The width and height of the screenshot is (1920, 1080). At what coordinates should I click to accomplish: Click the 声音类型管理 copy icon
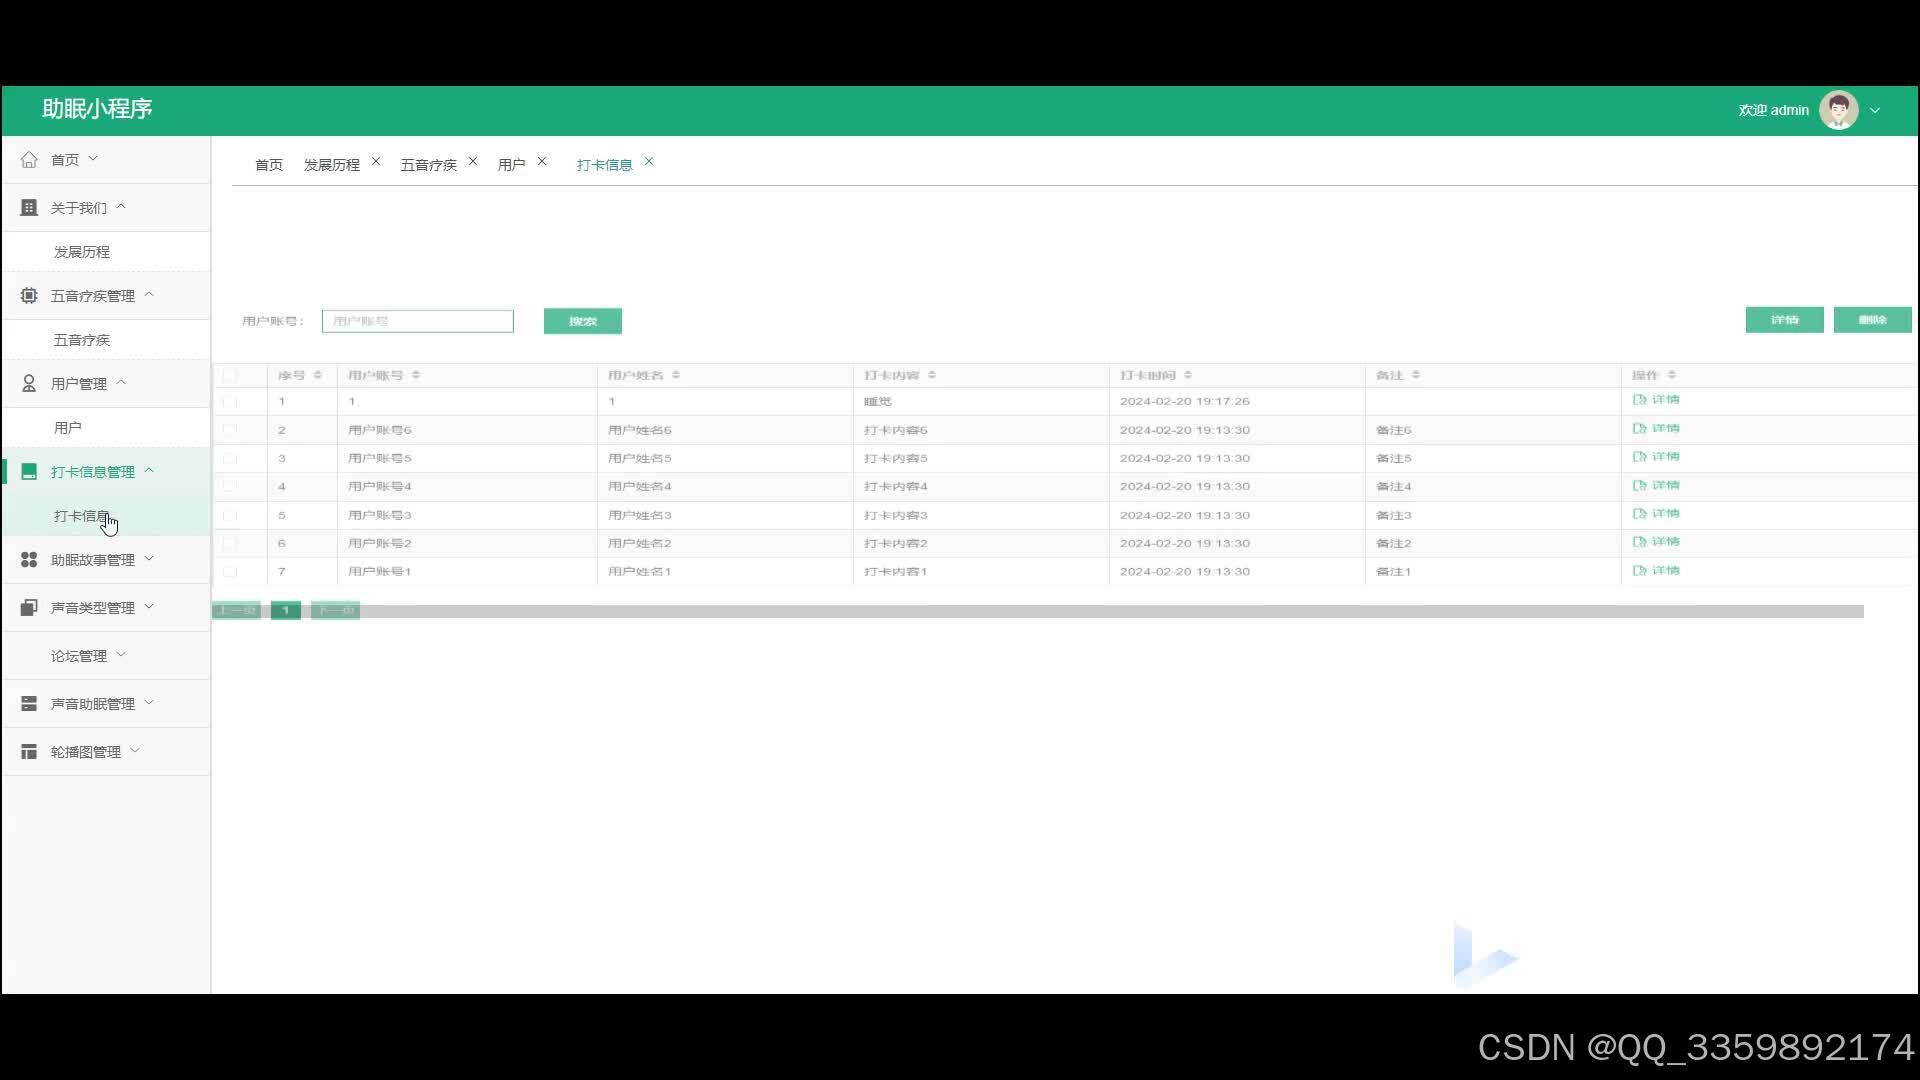(29, 607)
